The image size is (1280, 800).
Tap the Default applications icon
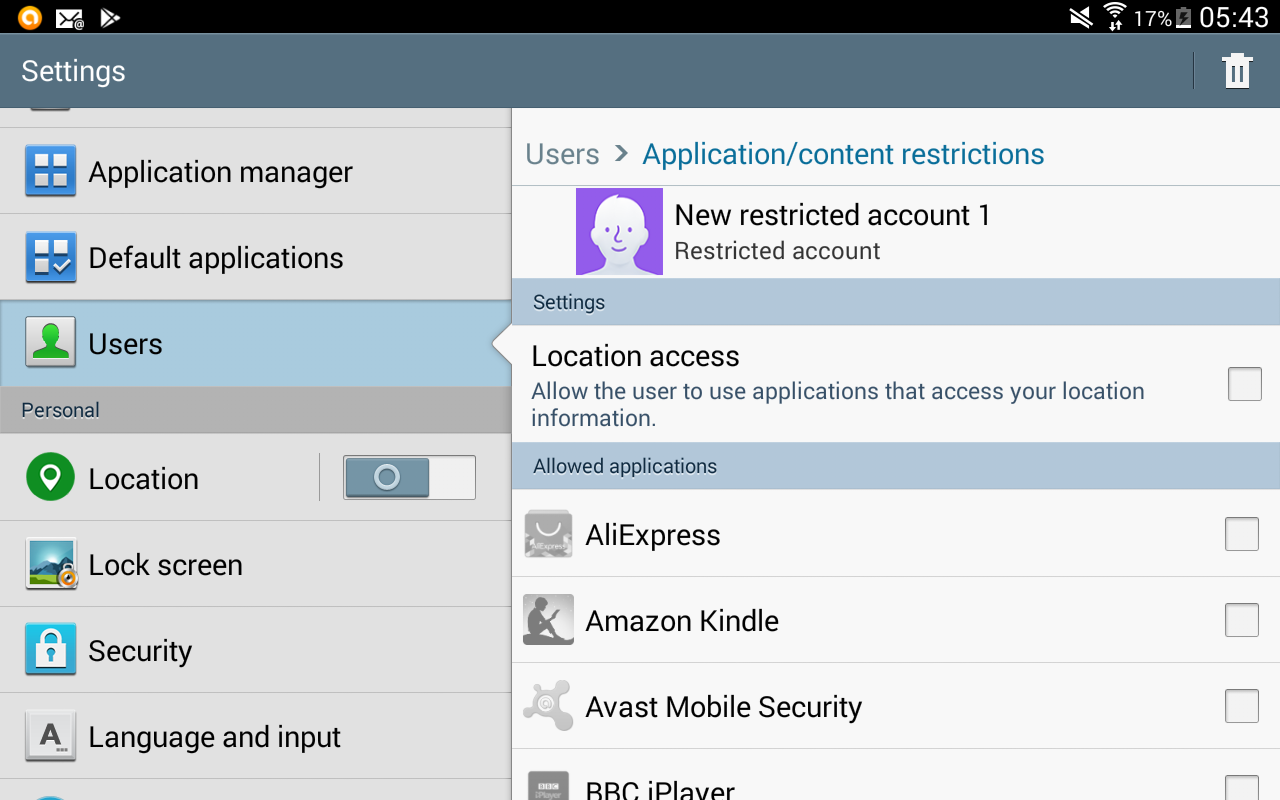[x=50, y=258]
